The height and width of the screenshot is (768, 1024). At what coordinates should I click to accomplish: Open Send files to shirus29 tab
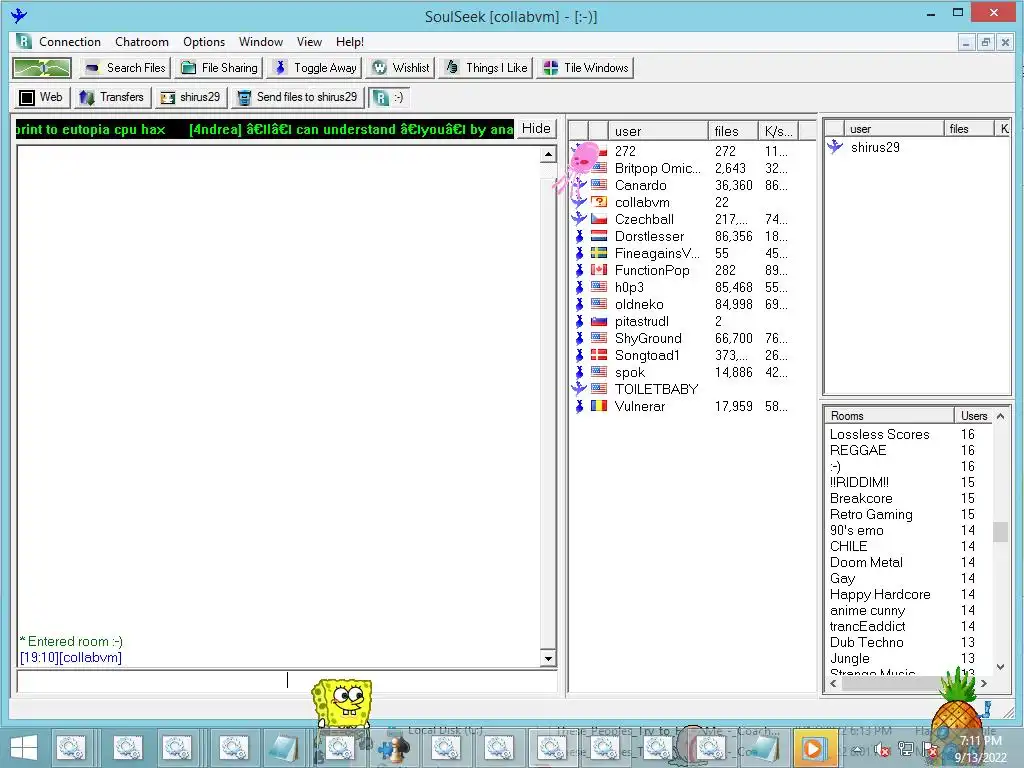coord(297,97)
